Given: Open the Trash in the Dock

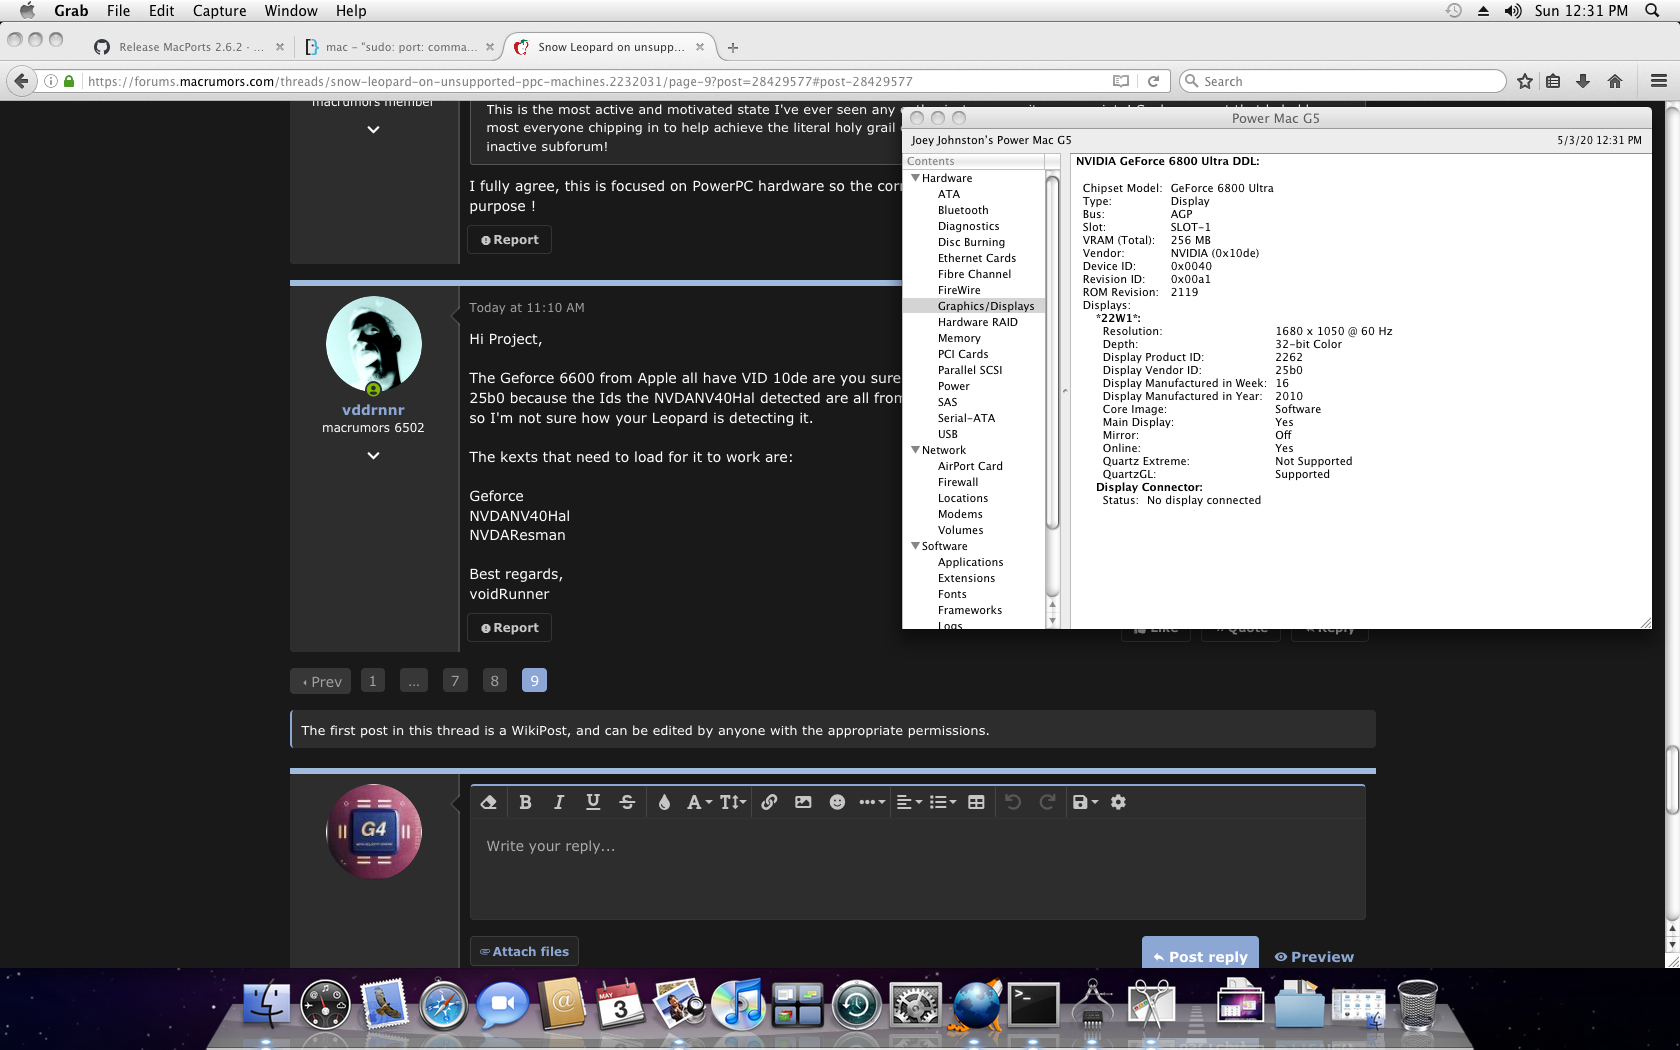Looking at the screenshot, I should [1418, 1004].
